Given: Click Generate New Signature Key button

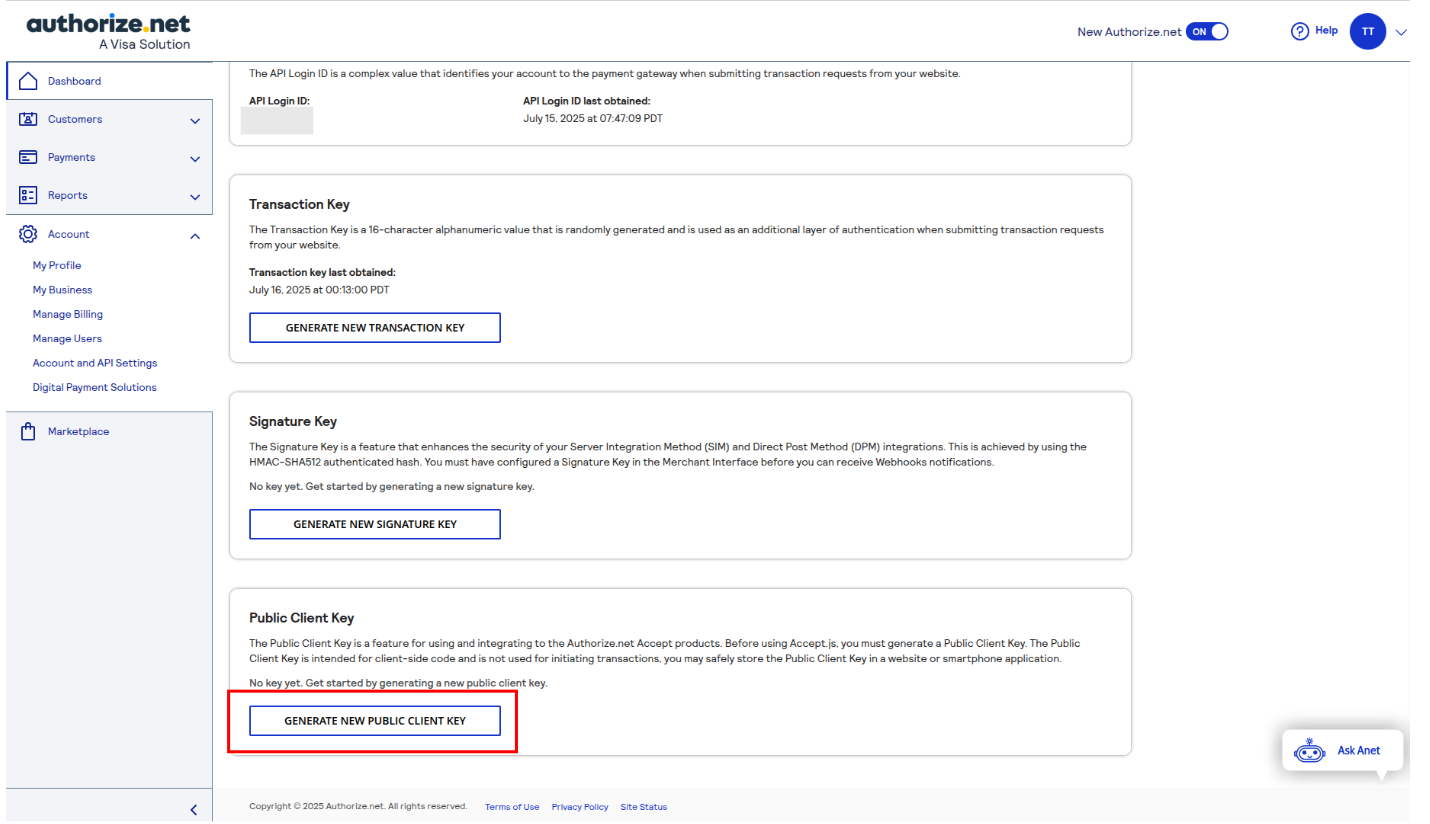Looking at the screenshot, I should coord(375,524).
